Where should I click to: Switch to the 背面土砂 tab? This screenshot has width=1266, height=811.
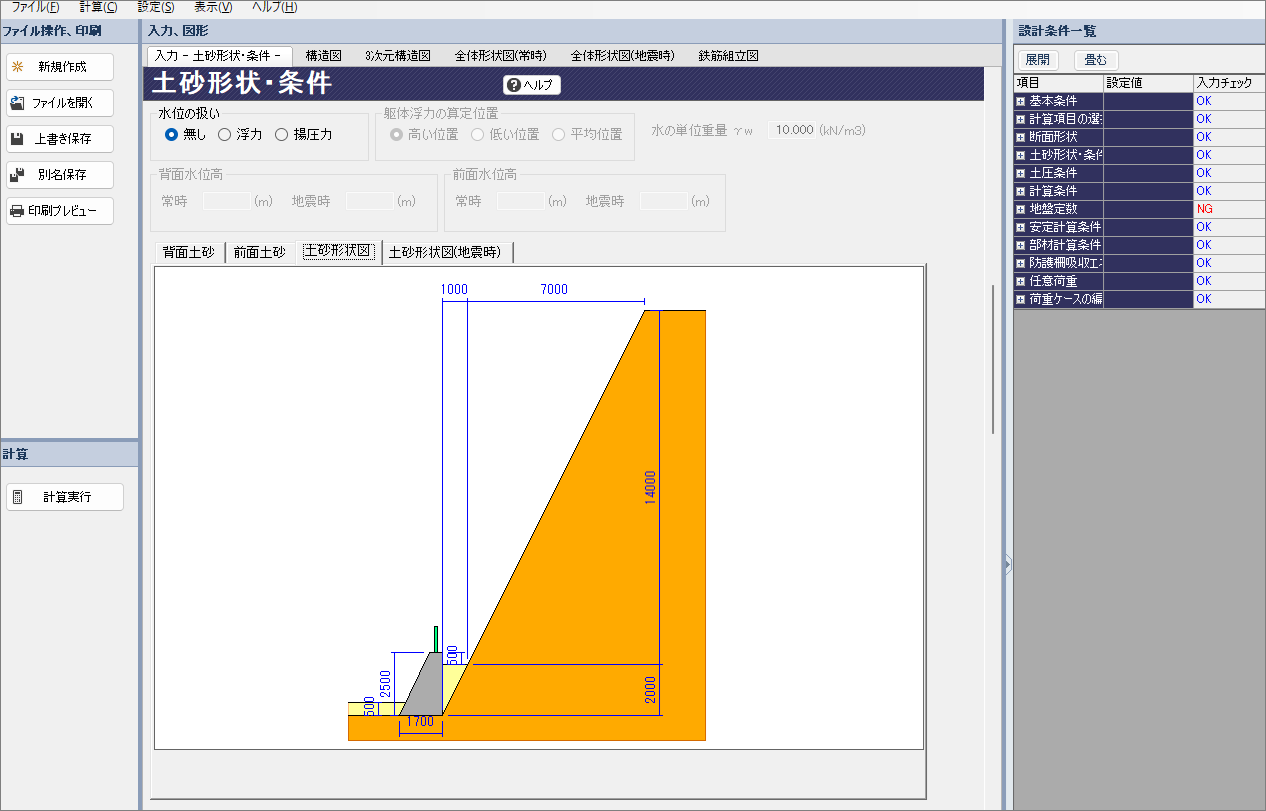(x=188, y=252)
